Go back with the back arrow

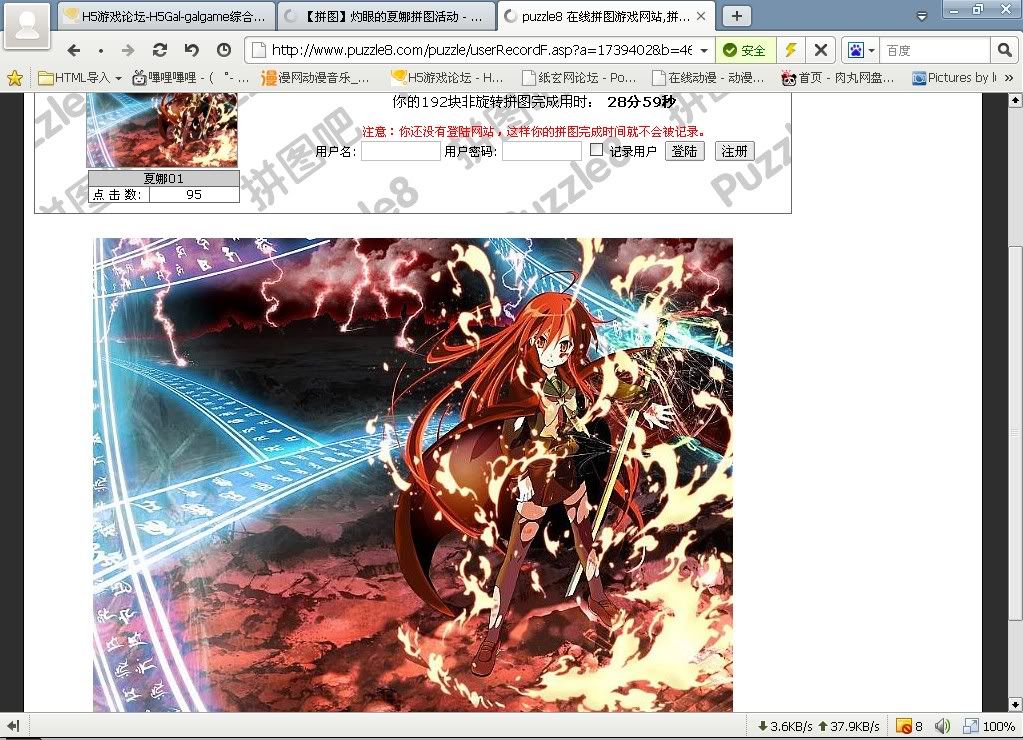click(74, 50)
